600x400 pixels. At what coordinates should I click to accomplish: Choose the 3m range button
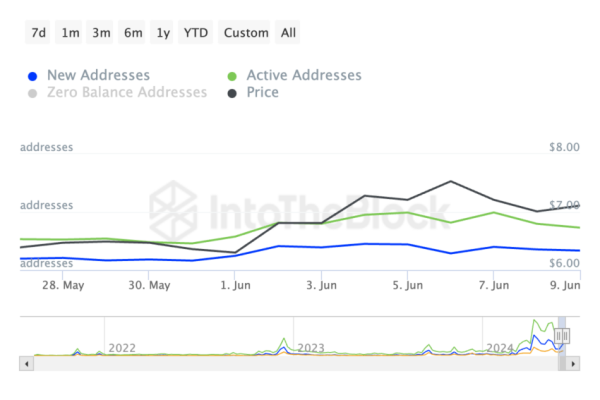coord(101,33)
